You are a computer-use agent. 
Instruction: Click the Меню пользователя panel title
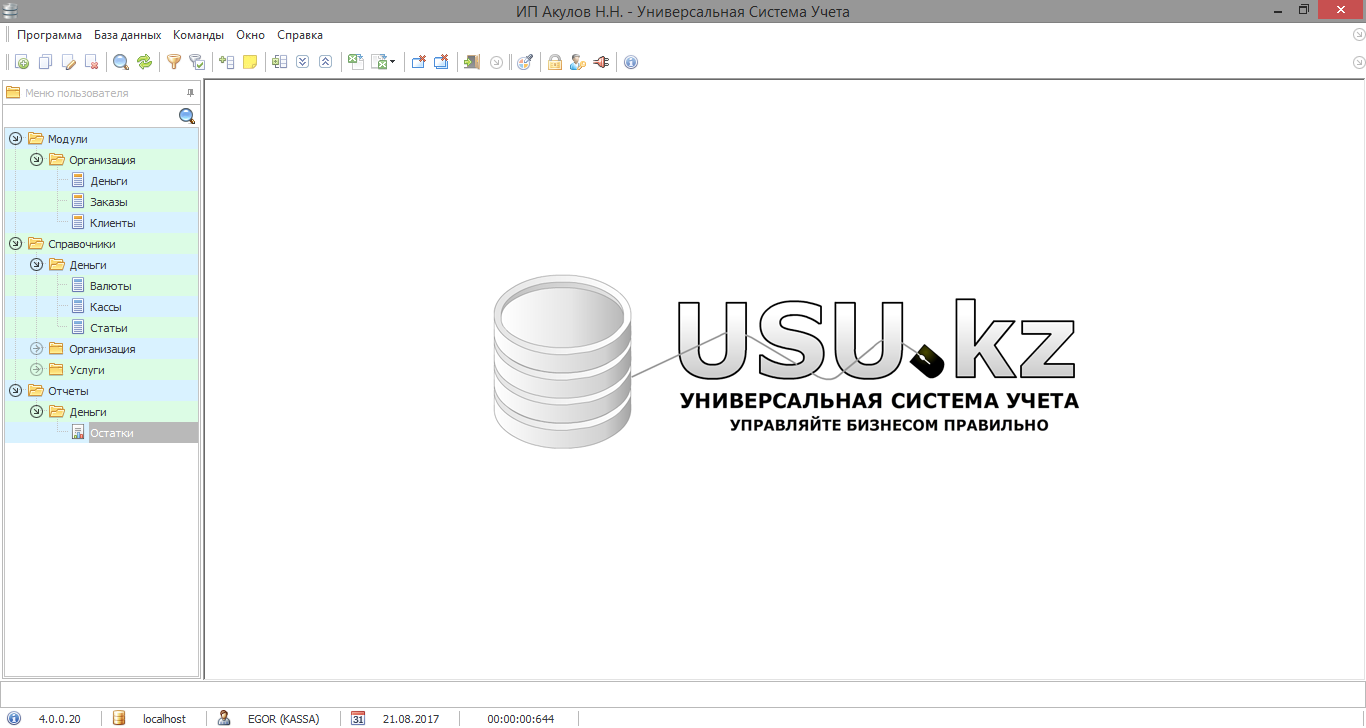(x=77, y=93)
